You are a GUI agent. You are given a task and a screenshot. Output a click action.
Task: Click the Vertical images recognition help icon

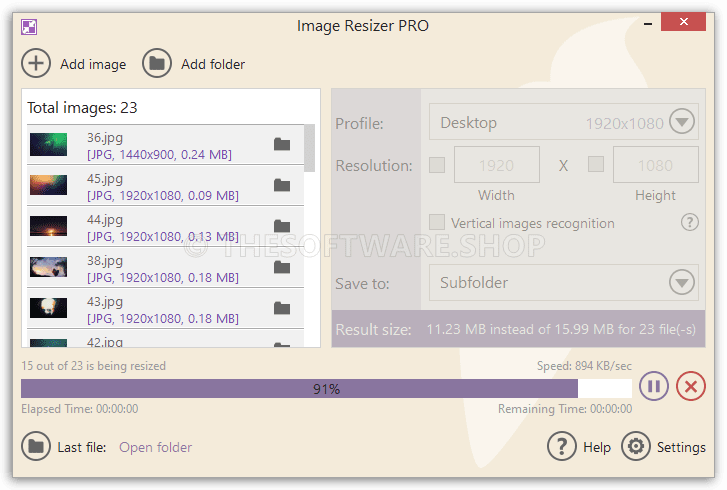point(690,223)
